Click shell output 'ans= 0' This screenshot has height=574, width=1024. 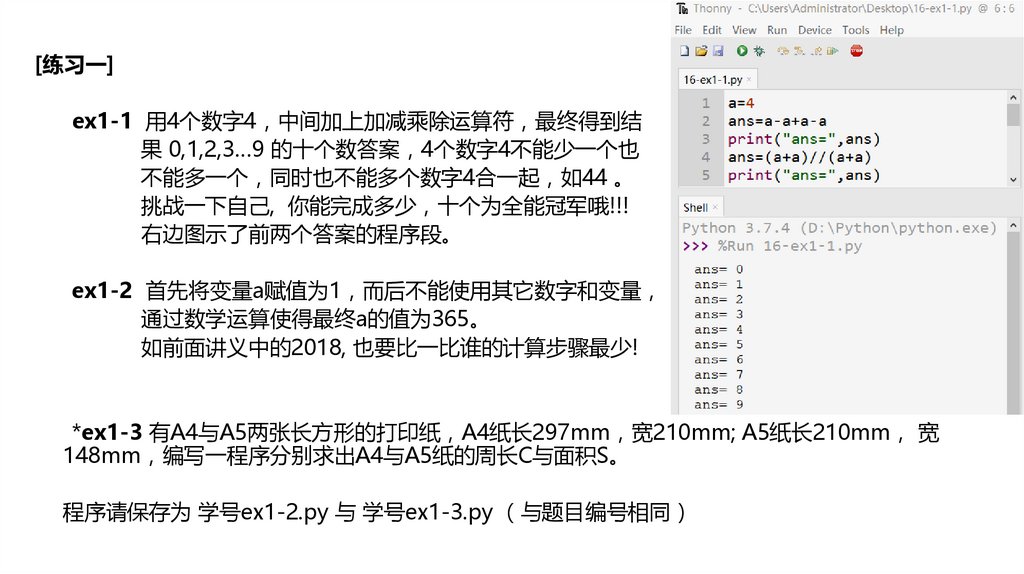pyautogui.click(x=718, y=270)
